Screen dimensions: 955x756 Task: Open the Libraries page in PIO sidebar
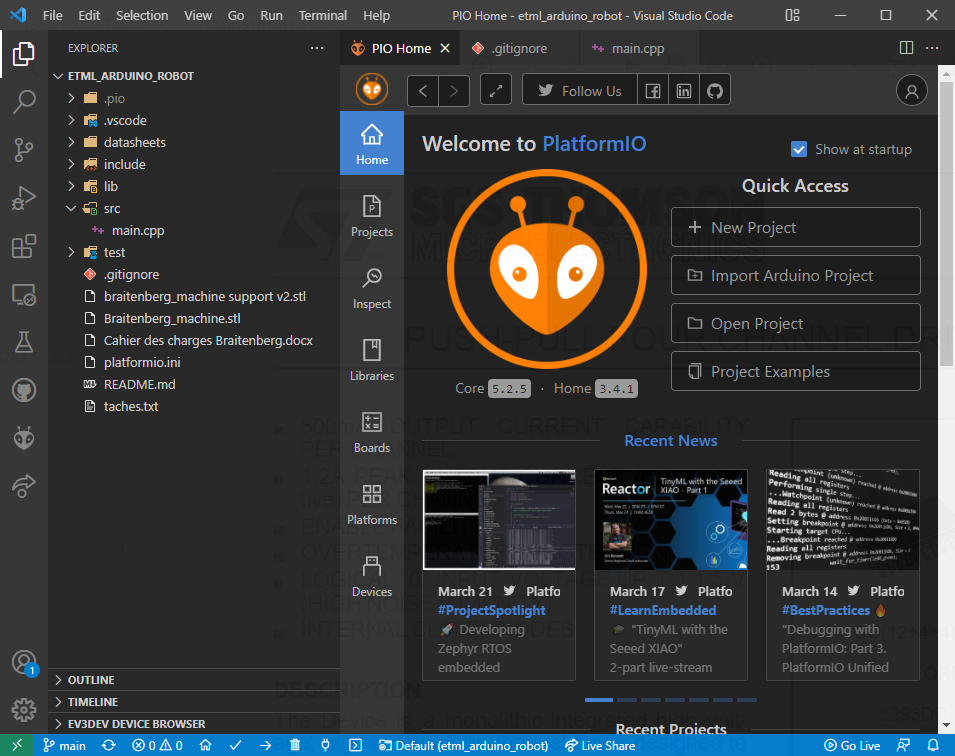click(x=372, y=359)
